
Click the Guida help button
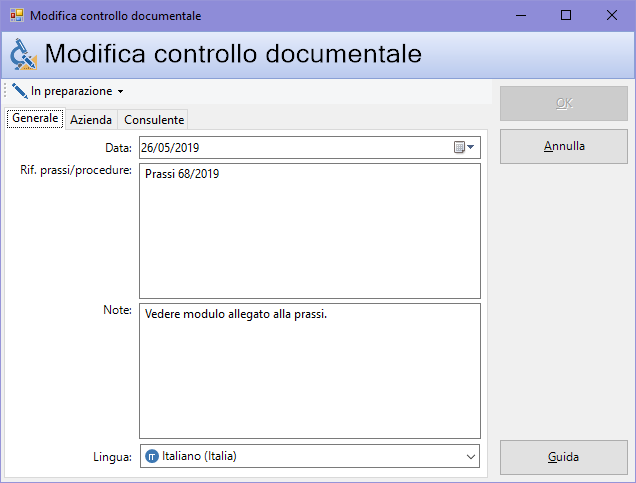[564, 457]
